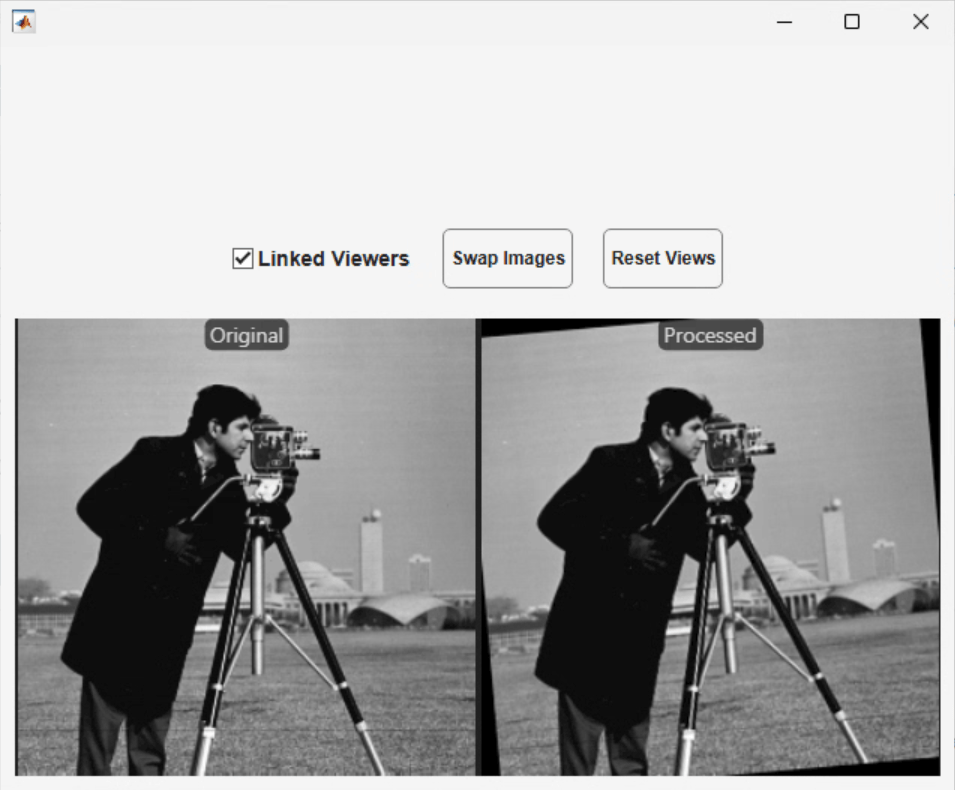Minimize the viewer window
Viewport: 955px width, 790px height.
click(784, 22)
